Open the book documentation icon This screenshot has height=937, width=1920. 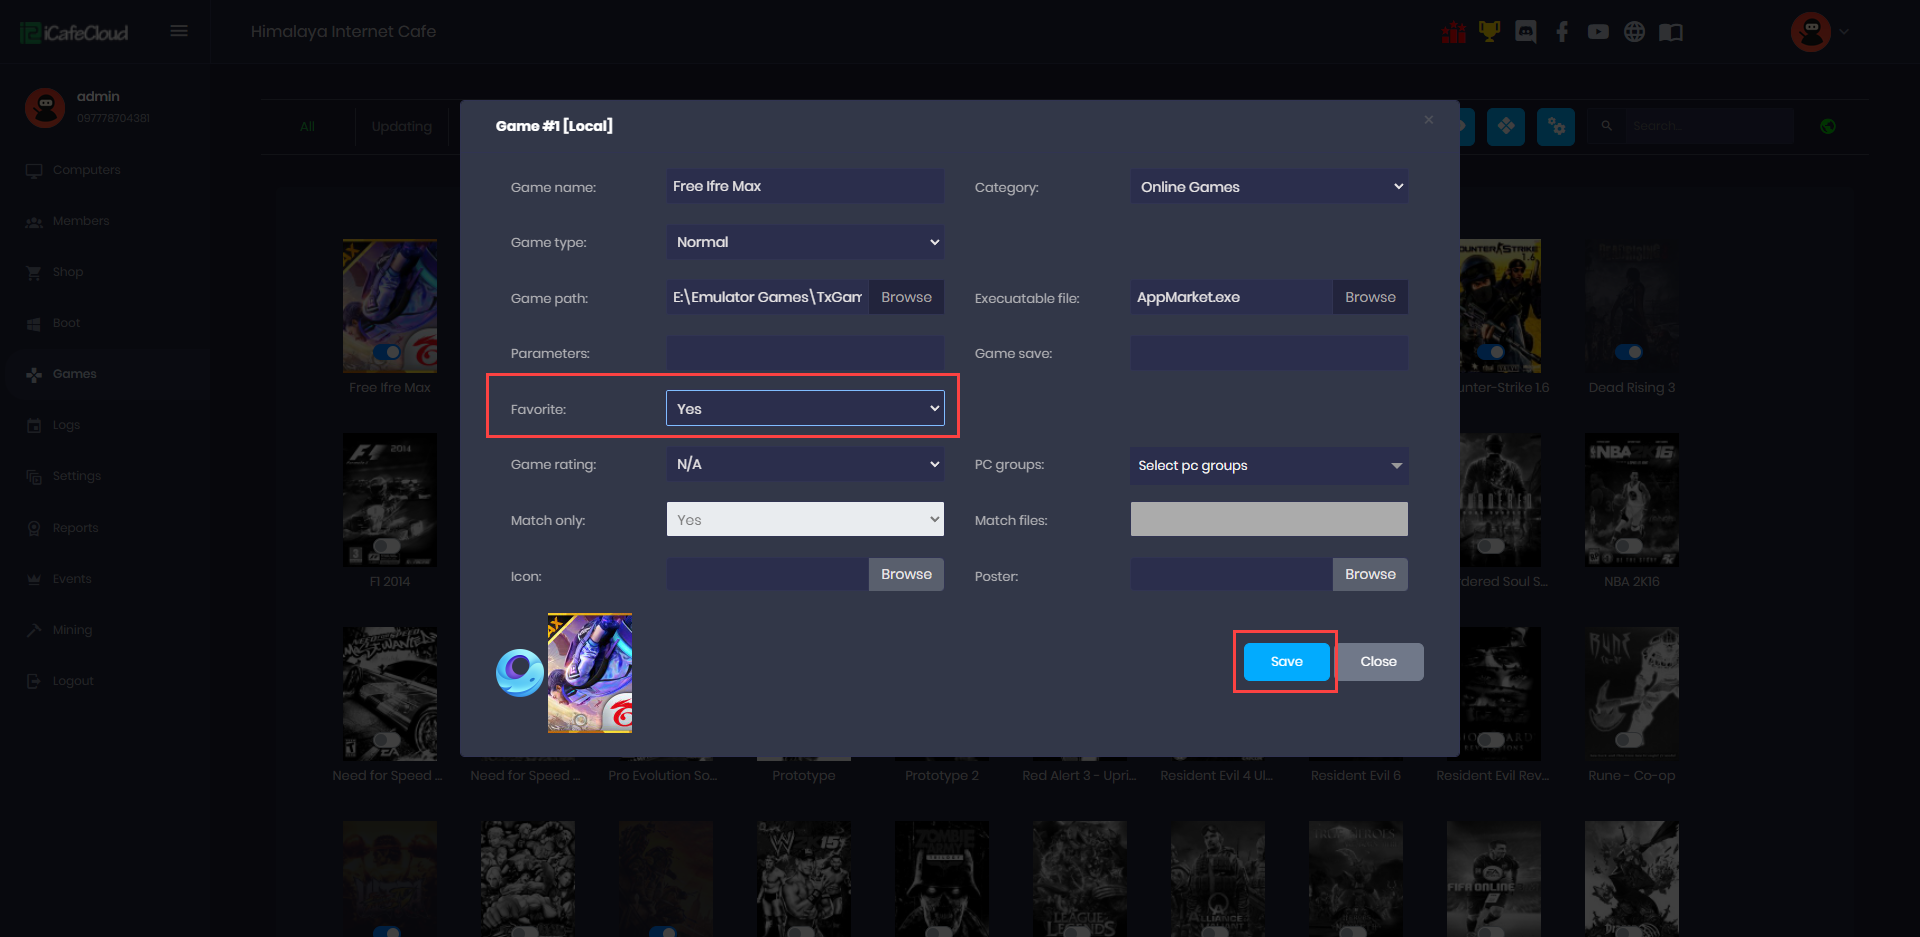click(1670, 32)
